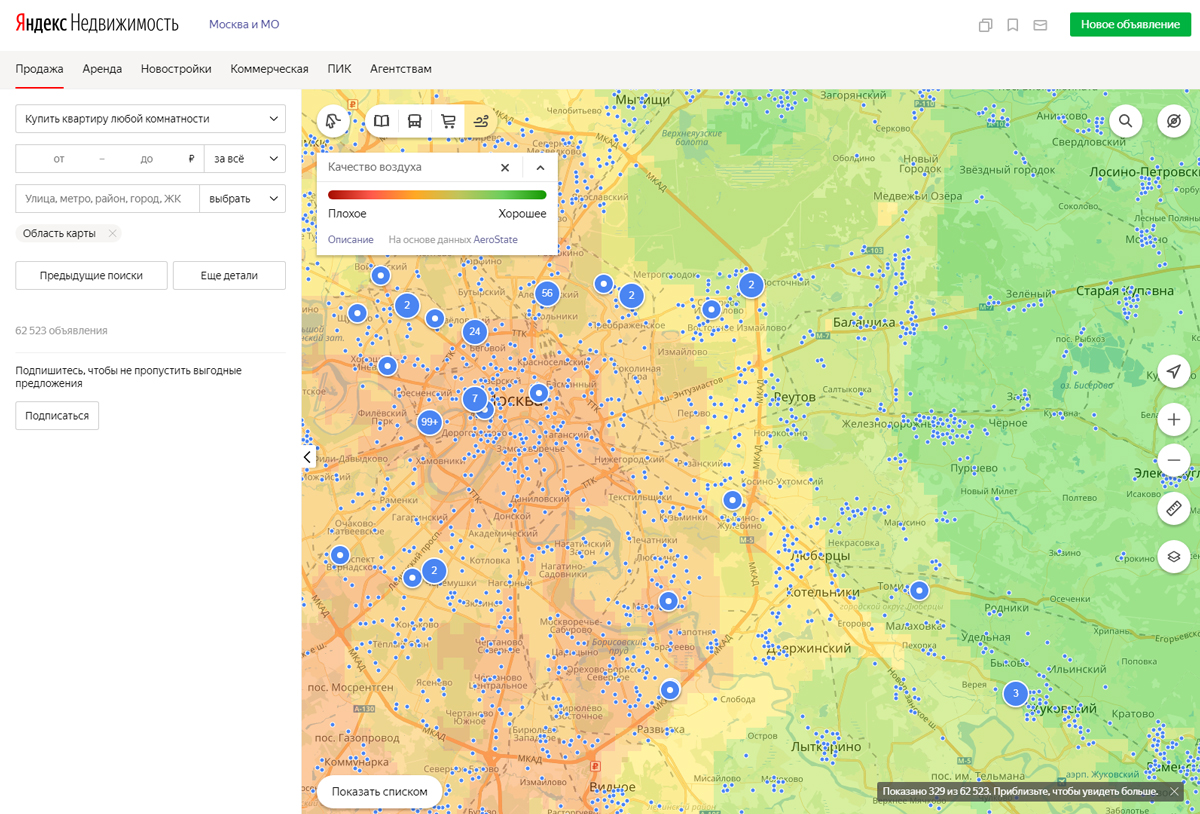
Task: Activate the draw-area selection tool on map
Action: (x=333, y=121)
